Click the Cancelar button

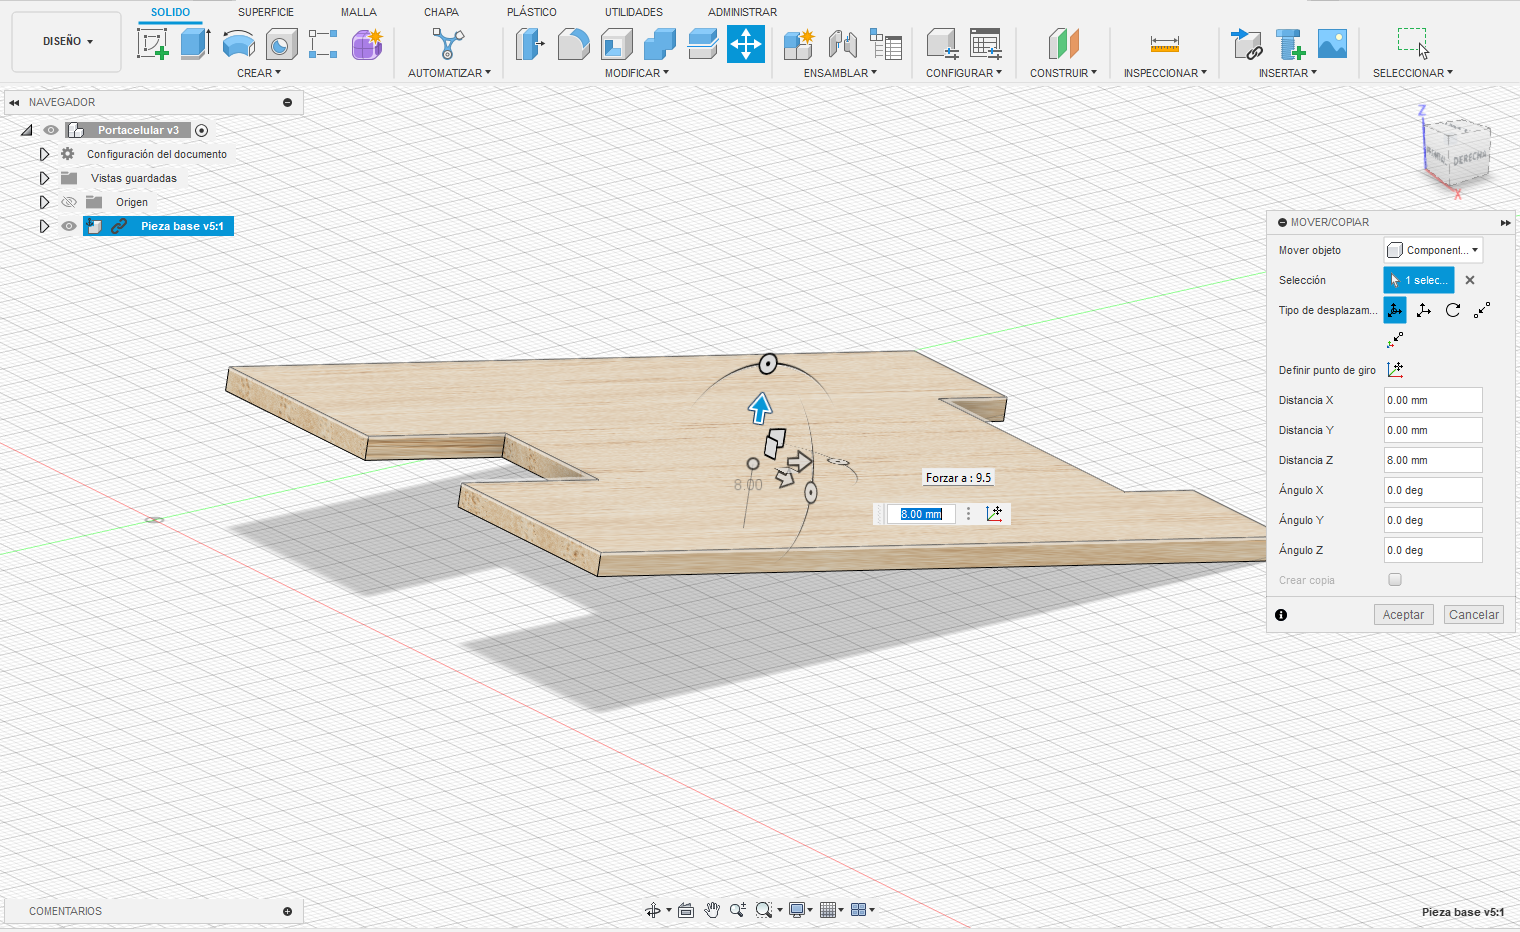(x=1474, y=615)
